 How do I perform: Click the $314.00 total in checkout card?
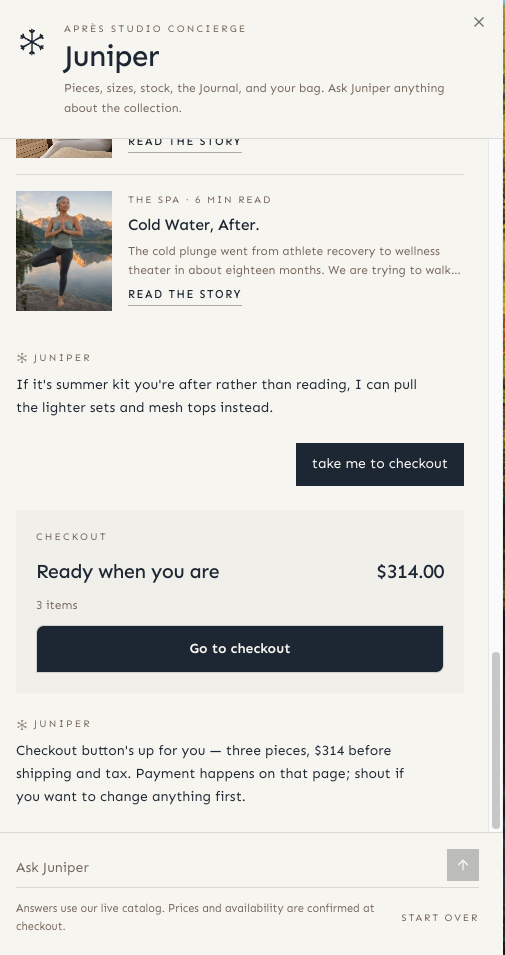click(410, 572)
